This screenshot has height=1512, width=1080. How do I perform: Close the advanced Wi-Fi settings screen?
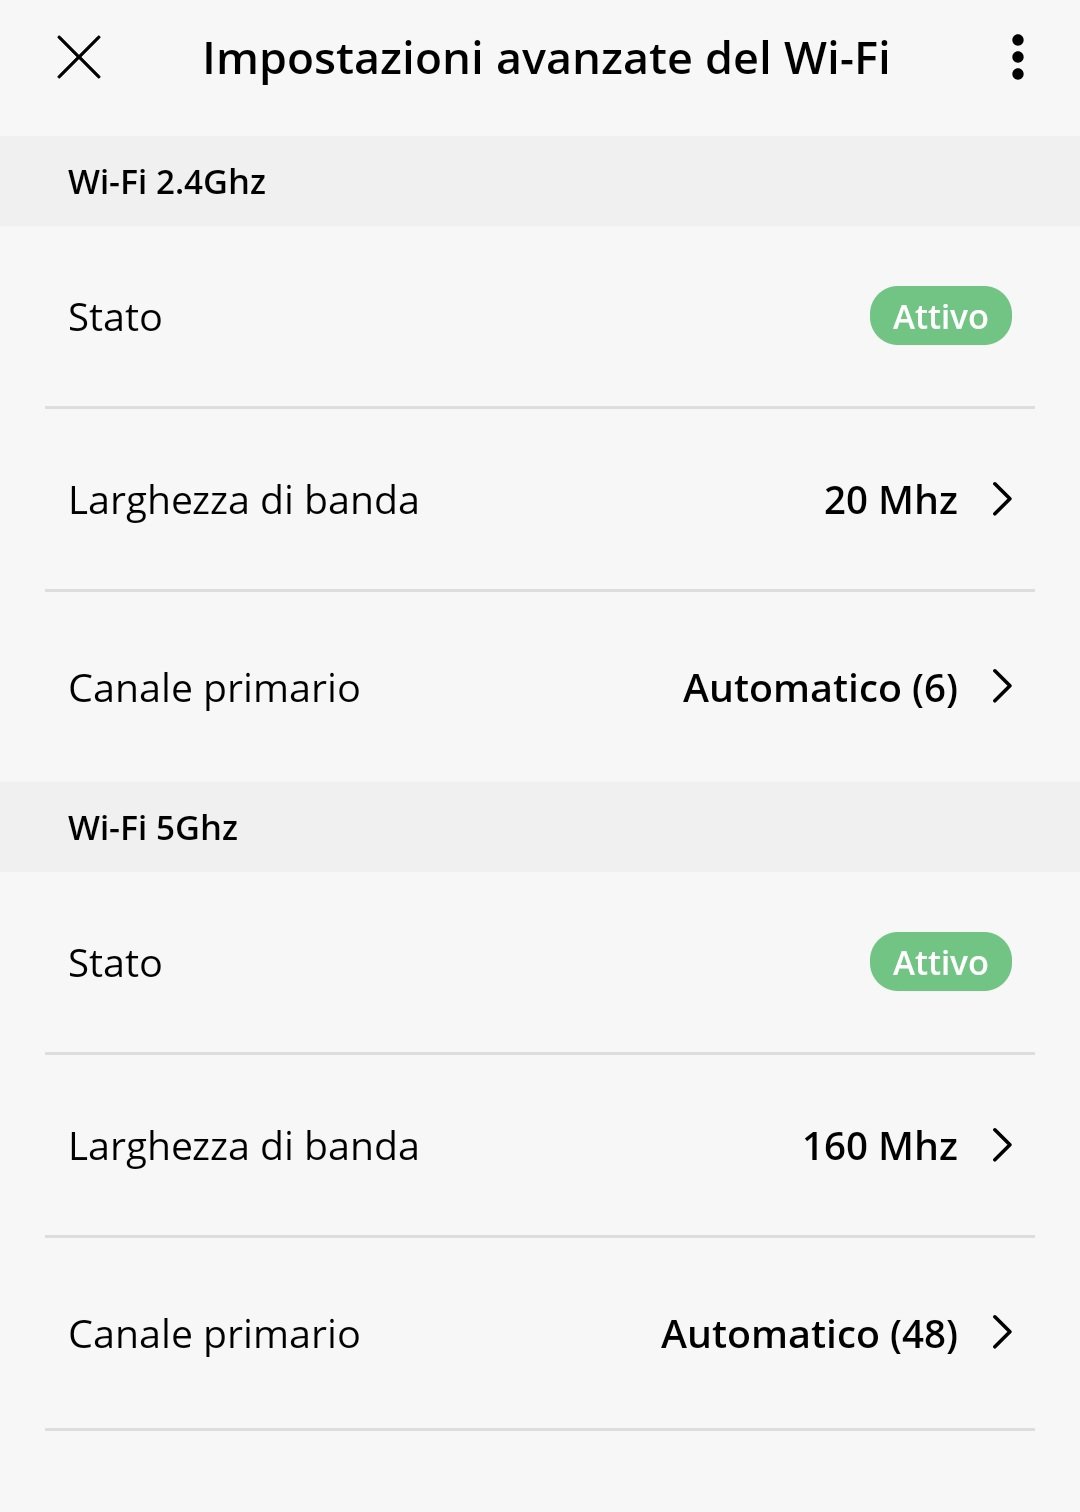tap(79, 57)
